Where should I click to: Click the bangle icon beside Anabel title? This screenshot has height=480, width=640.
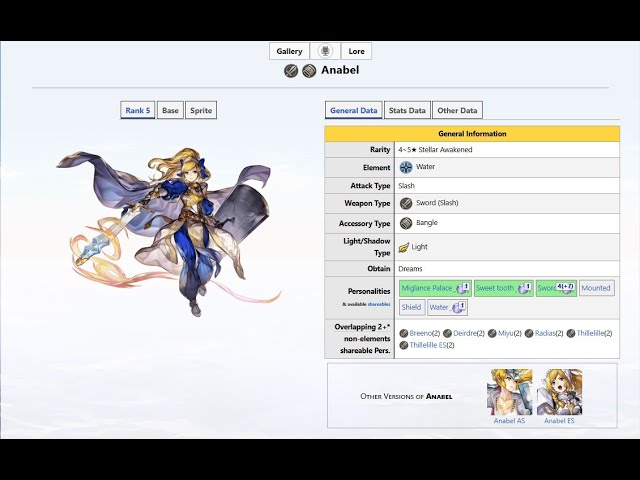point(309,71)
